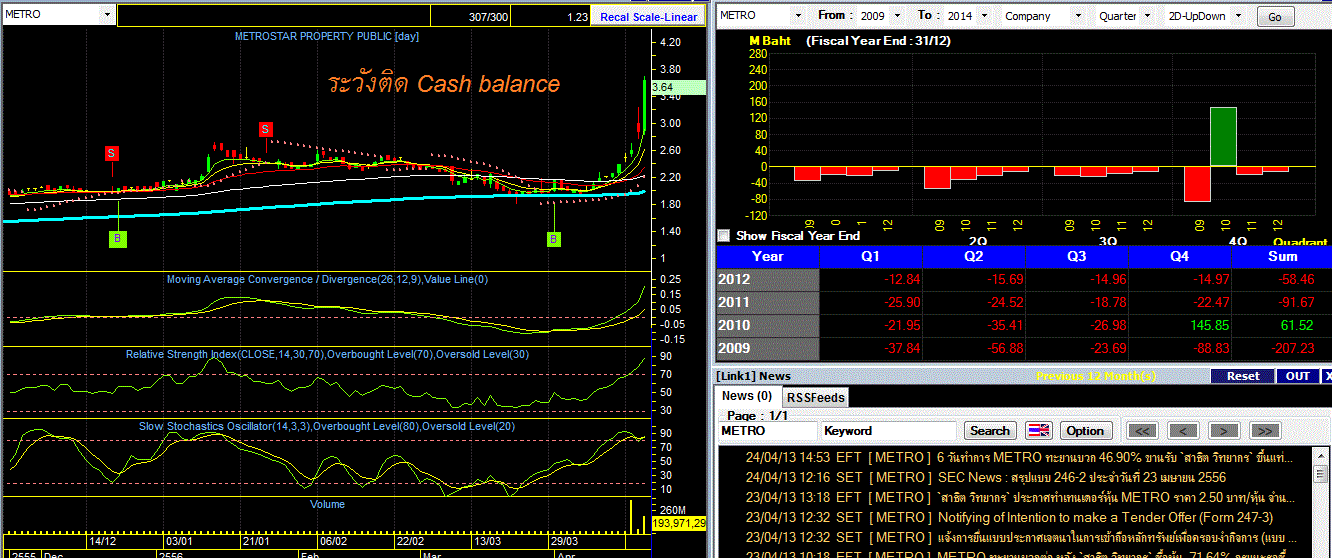
Task: Select the Sum column header
Action: [1281, 256]
